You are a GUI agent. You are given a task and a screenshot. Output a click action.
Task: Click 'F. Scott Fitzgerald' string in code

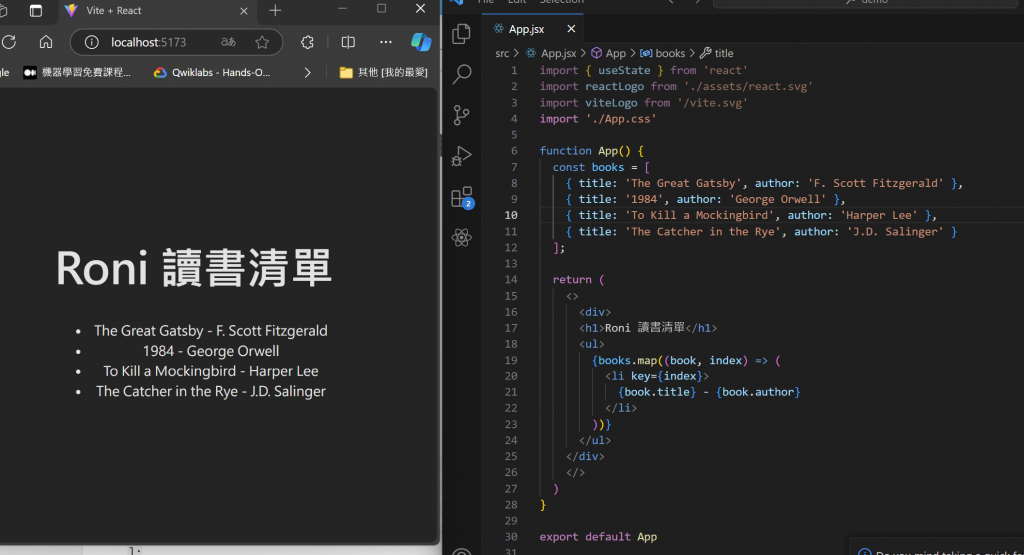pyautogui.click(x=876, y=183)
